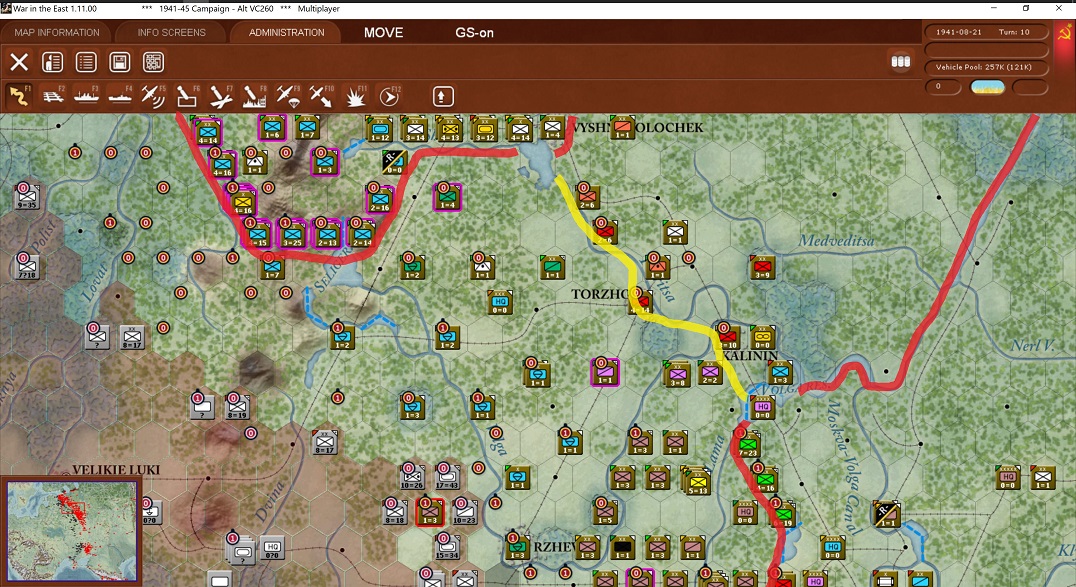
Task: Select the purple unit labeled 3=8 near Kalinin
Action: pyautogui.click(x=677, y=374)
